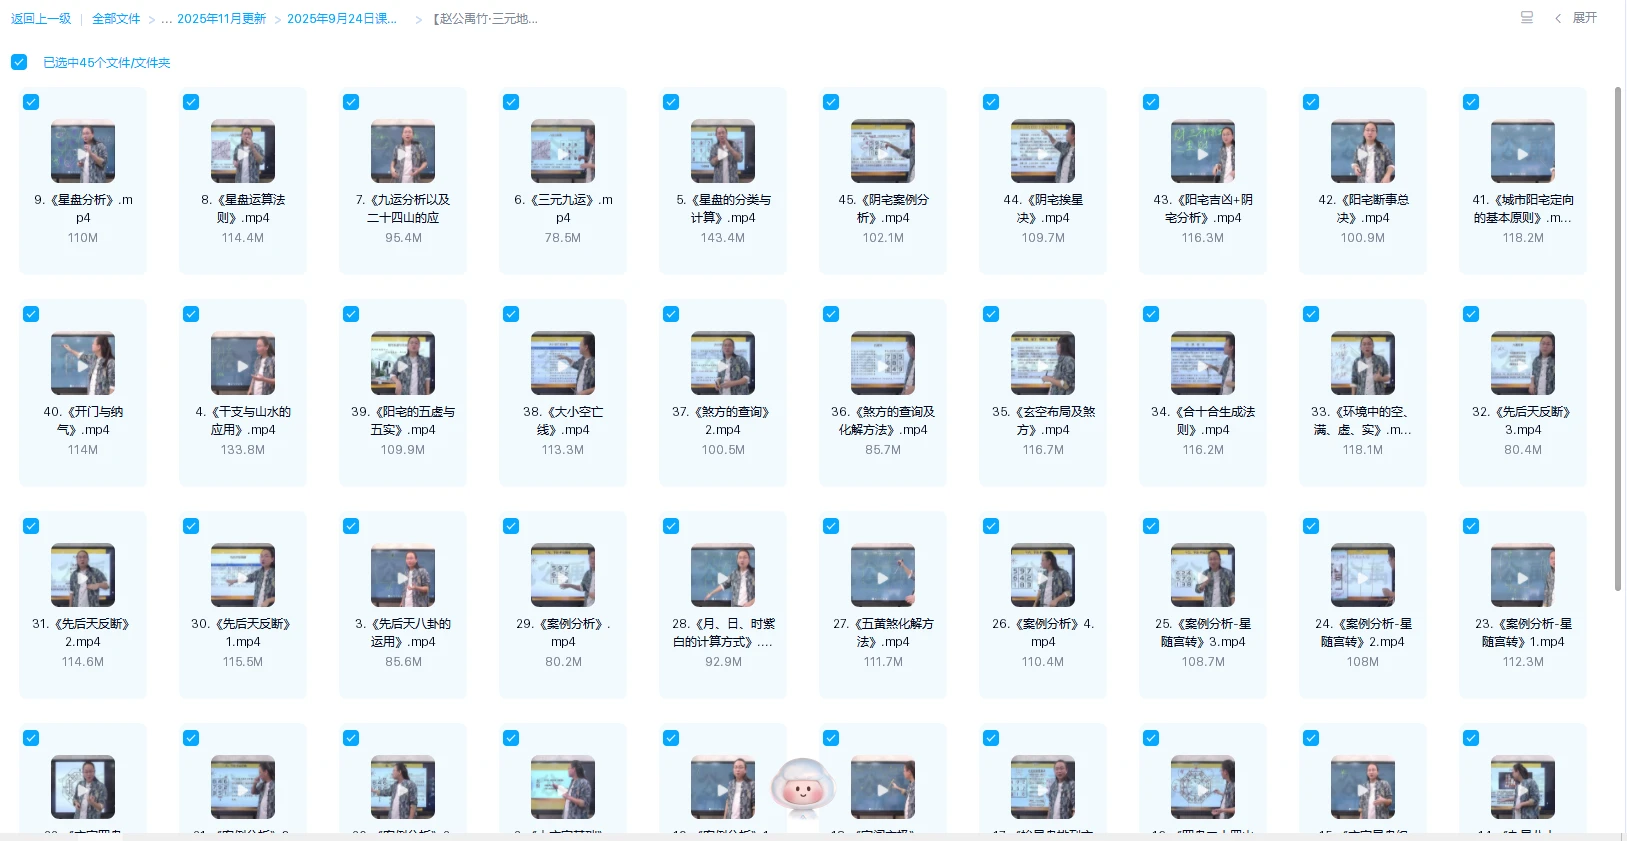Untick checkbox for 38.《大小空亡线》.mp4
1627x841 pixels.
(511, 314)
